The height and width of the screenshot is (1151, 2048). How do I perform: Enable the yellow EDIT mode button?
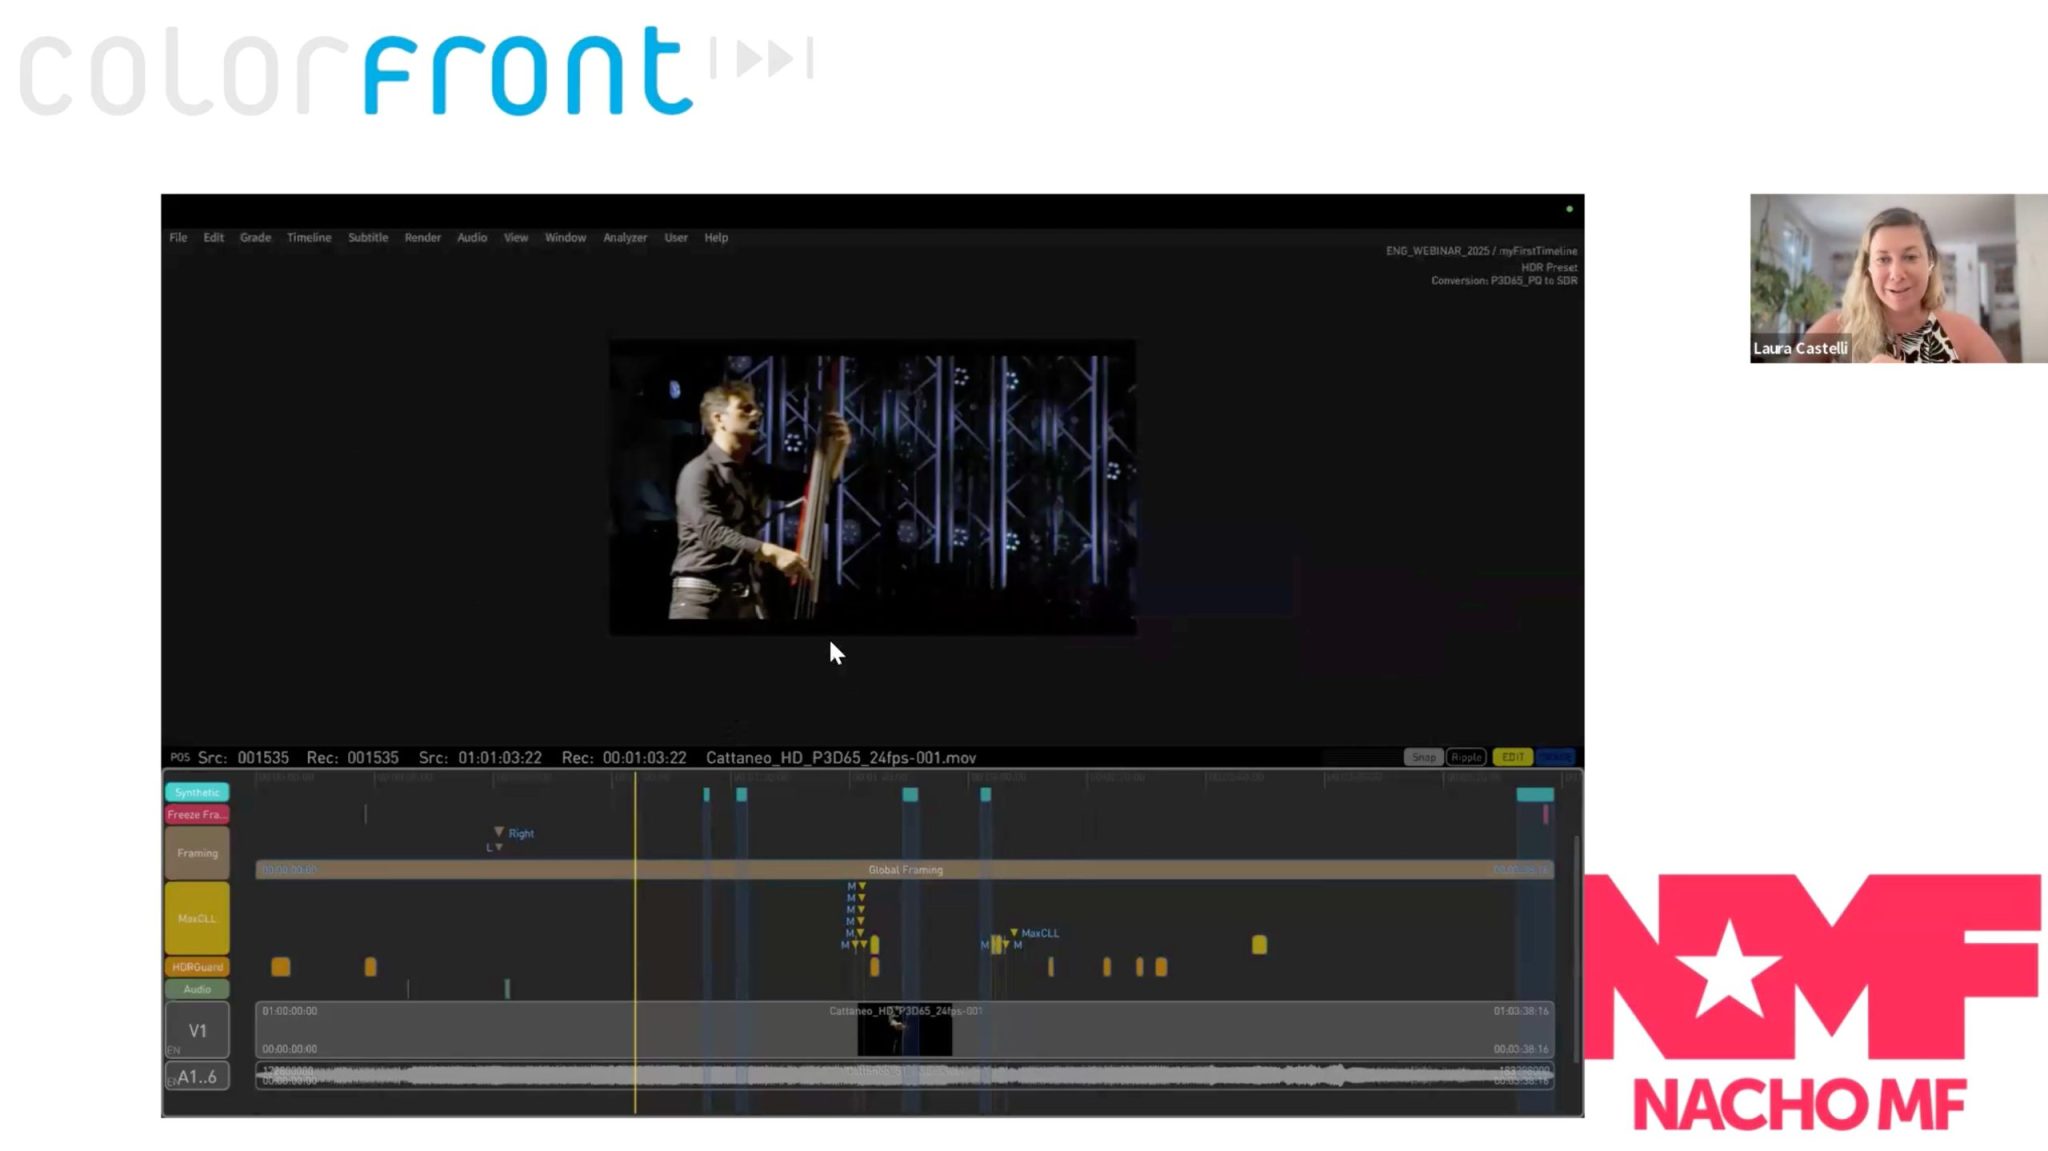pos(1511,757)
